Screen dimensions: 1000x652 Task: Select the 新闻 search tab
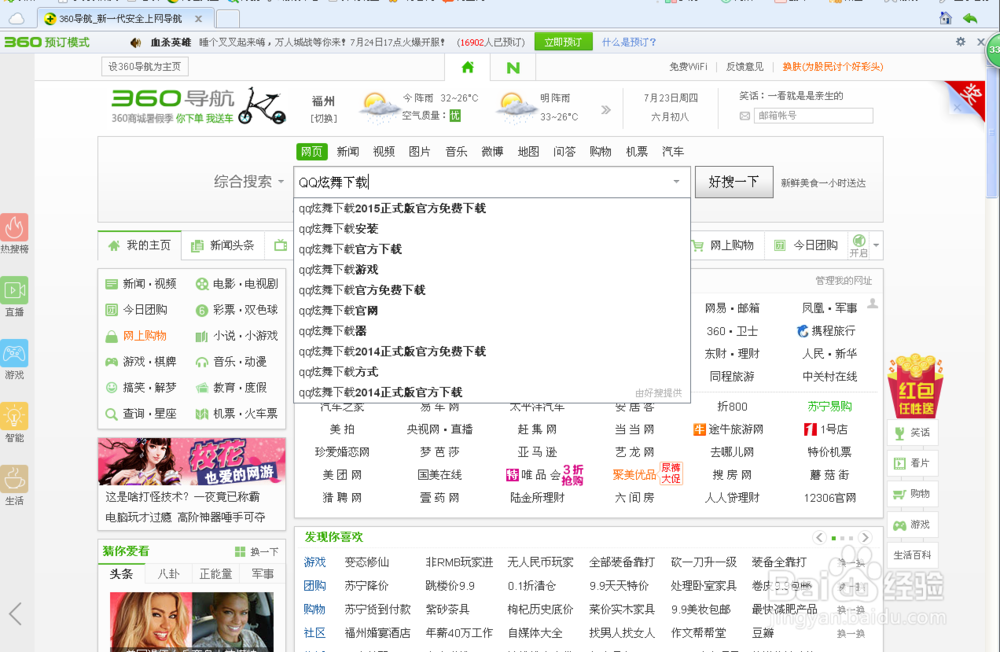[x=348, y=151]
